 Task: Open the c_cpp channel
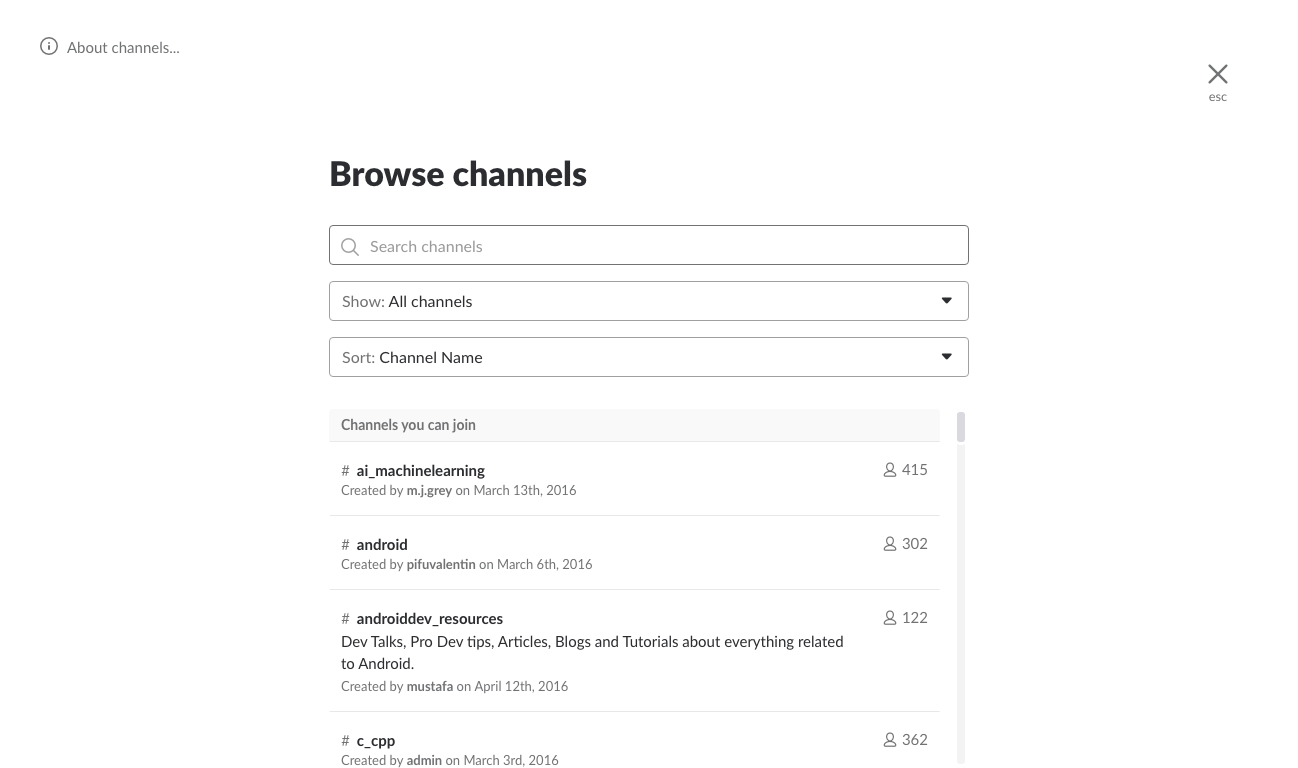[x=375, y=740]
